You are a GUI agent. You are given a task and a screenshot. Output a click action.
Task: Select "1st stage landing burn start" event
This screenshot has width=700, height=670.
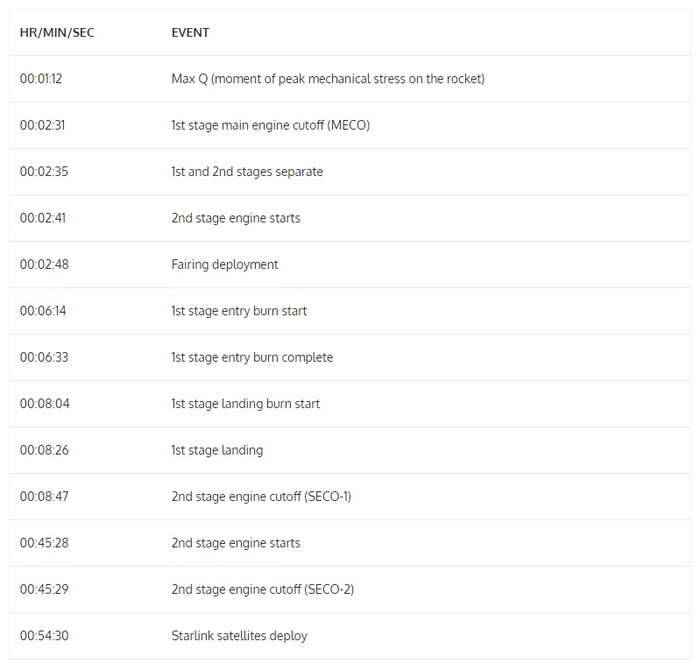click(245, 404)
